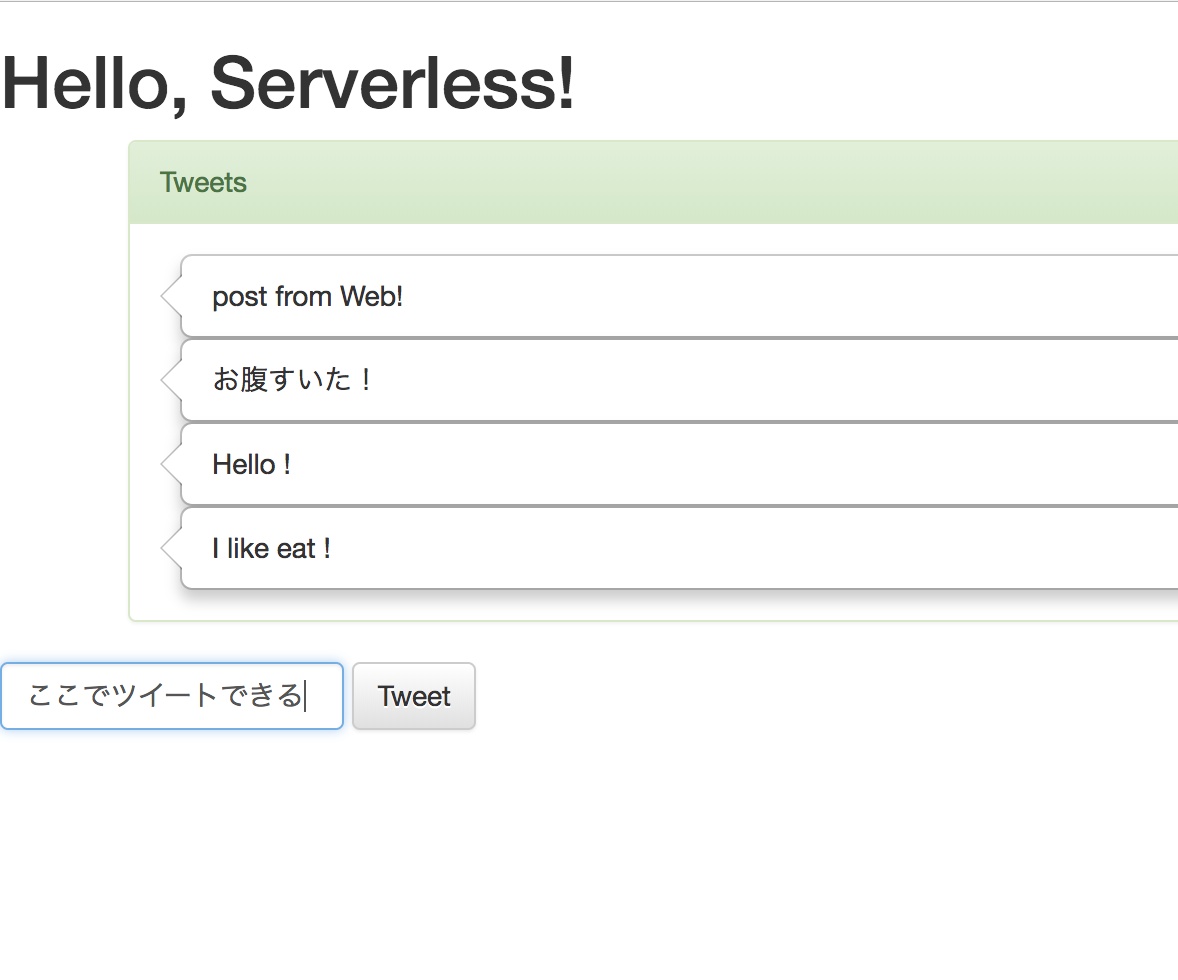Select the 'お腹すいた！' tweet bubble
The height and width of the screenshot is (980, 1178).
coord(679,380)
